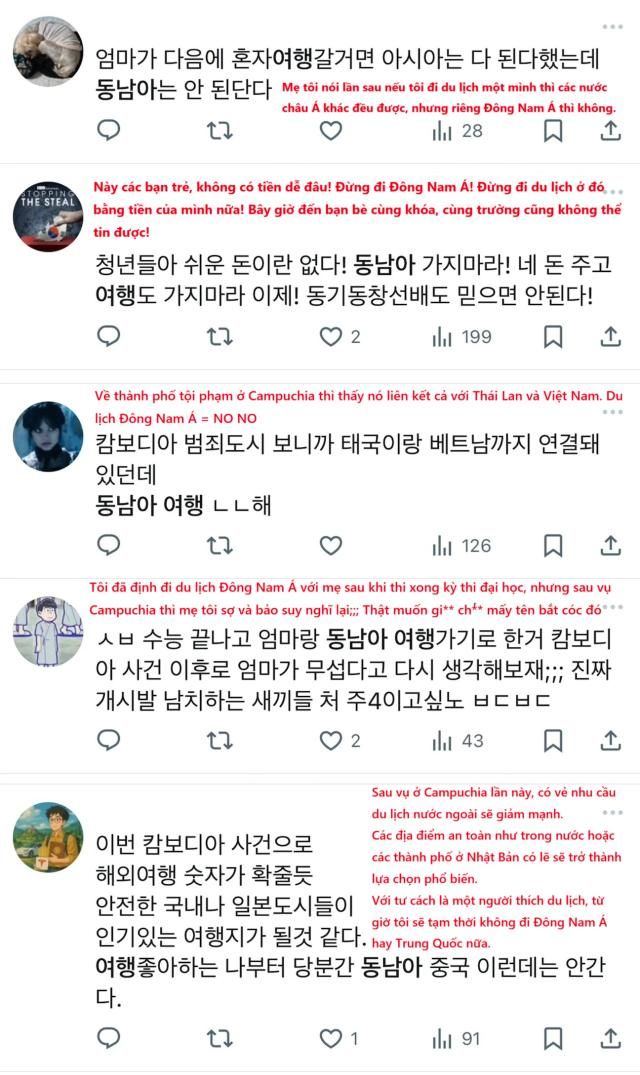
Task: Share the tweet showing 199 views
Action: tap(611, 336)
